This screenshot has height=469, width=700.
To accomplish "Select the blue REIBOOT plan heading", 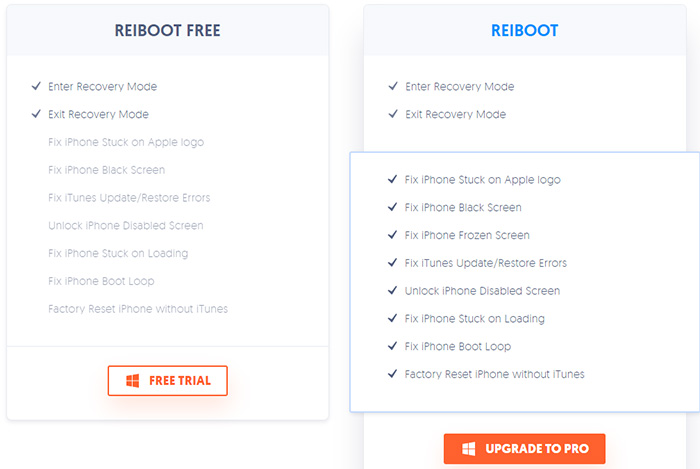I will click(525, 30).
